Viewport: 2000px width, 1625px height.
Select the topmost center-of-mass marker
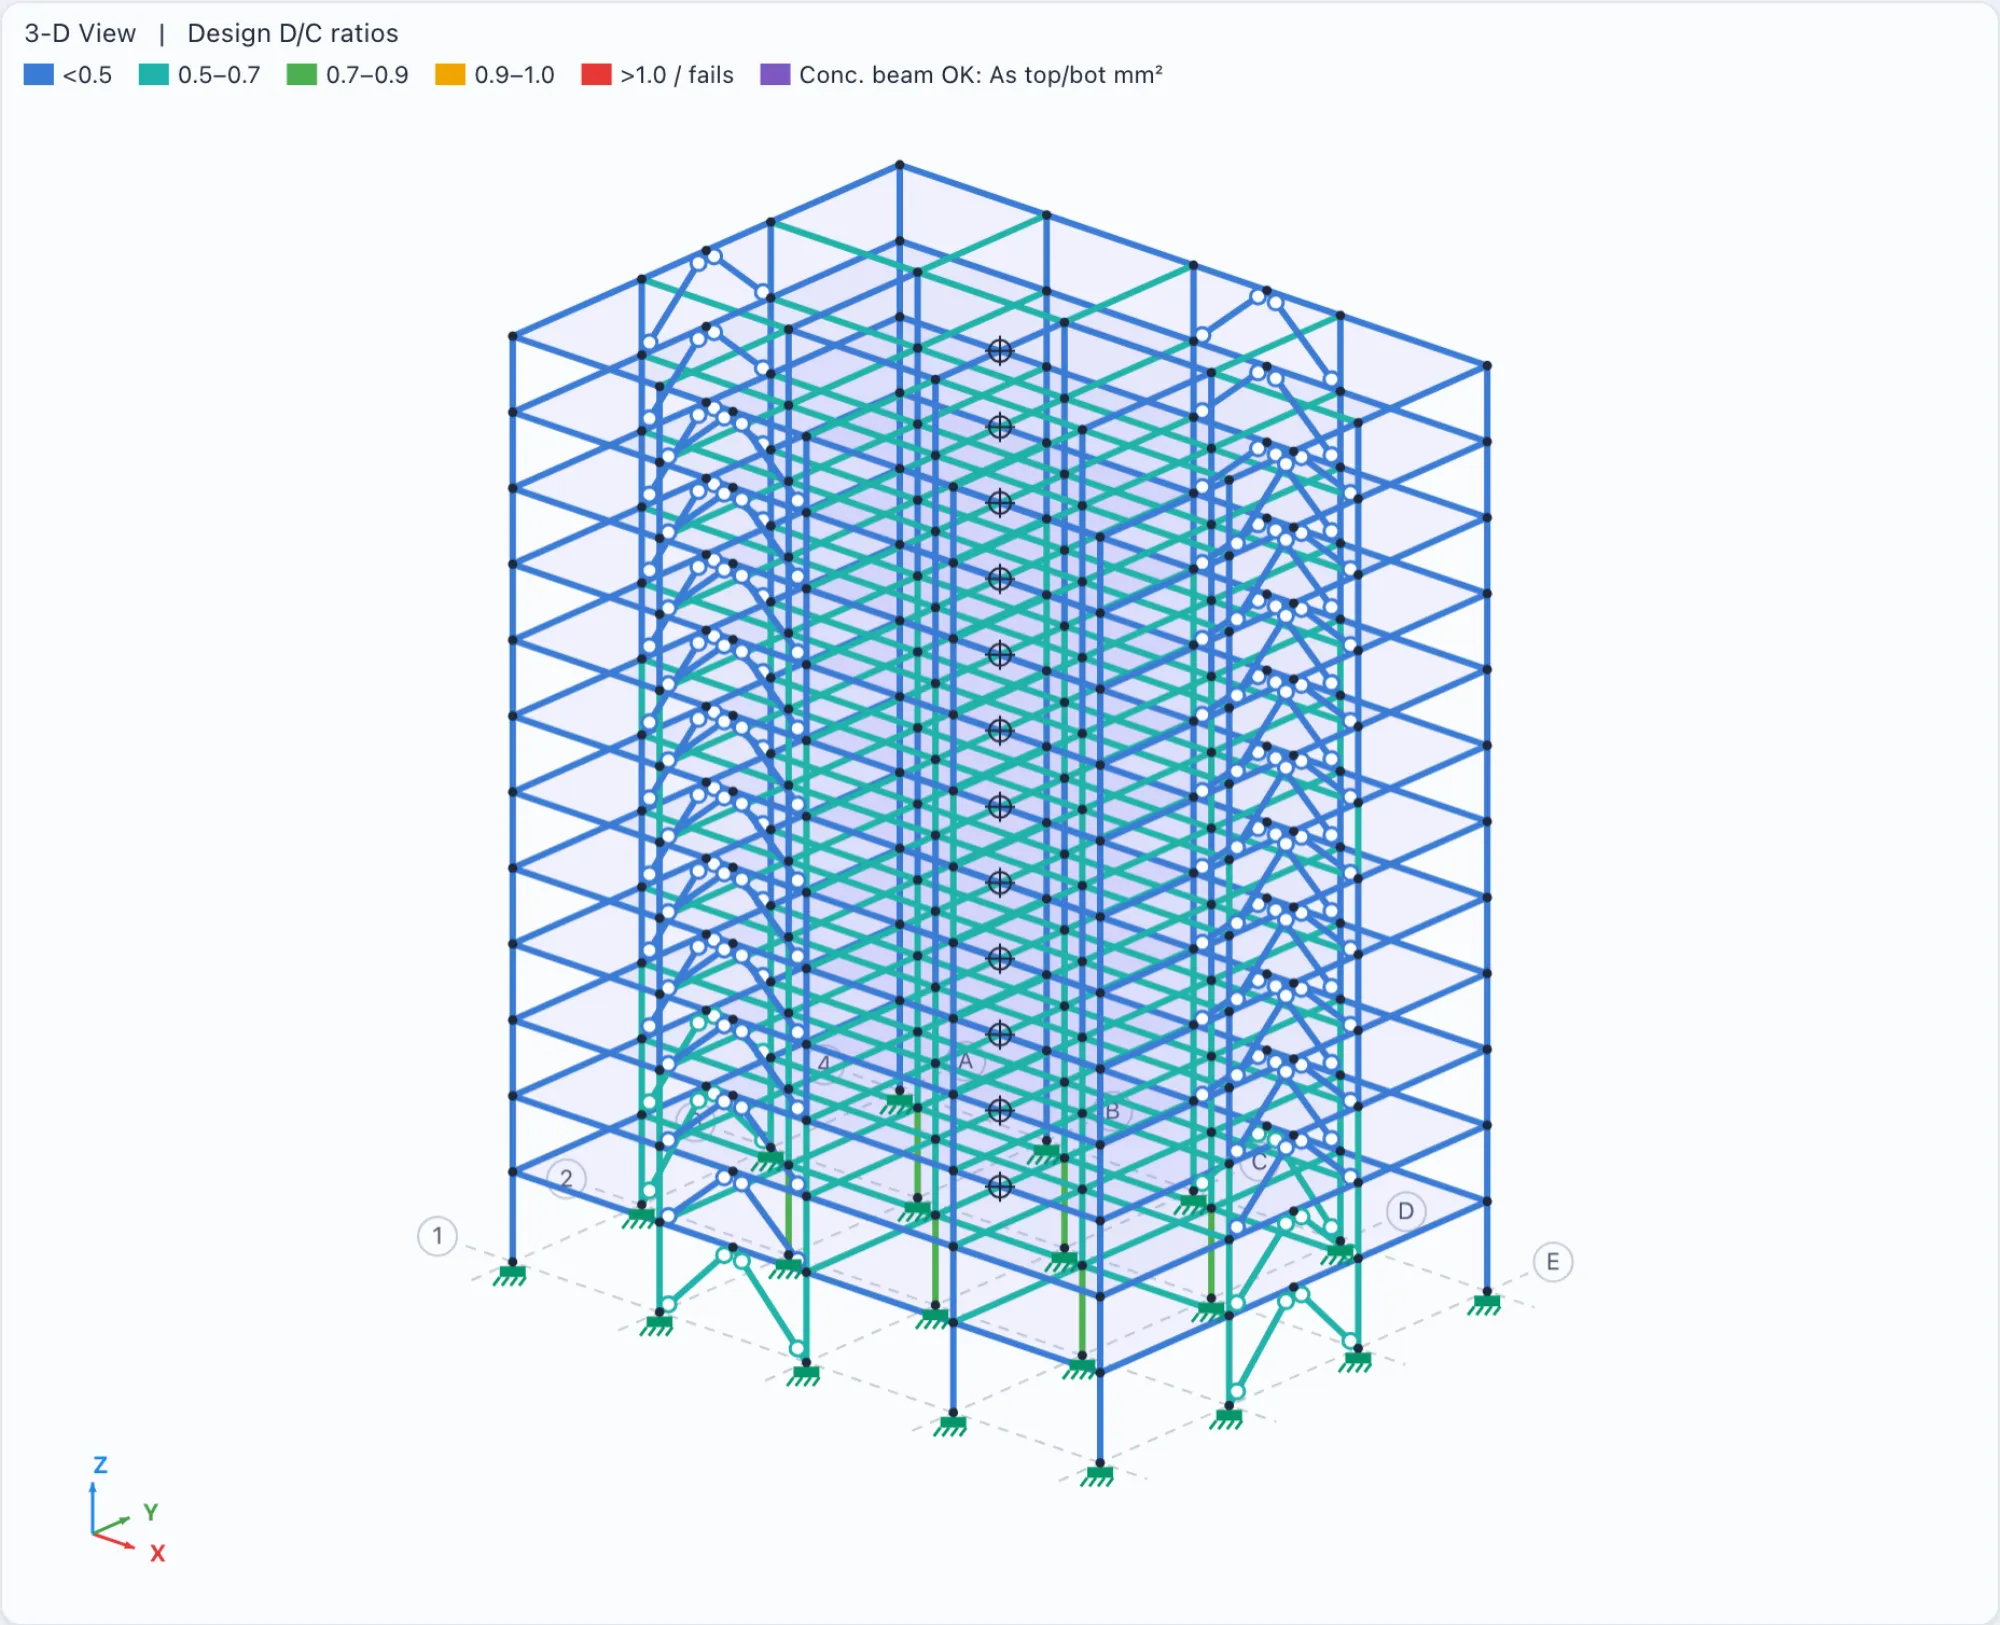[1000, 351]
